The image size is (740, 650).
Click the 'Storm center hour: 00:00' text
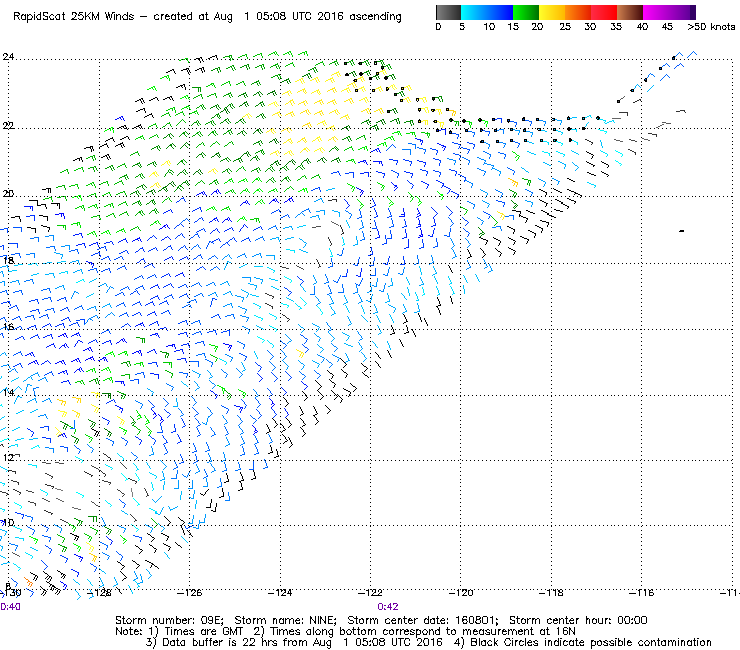point(578,620)
